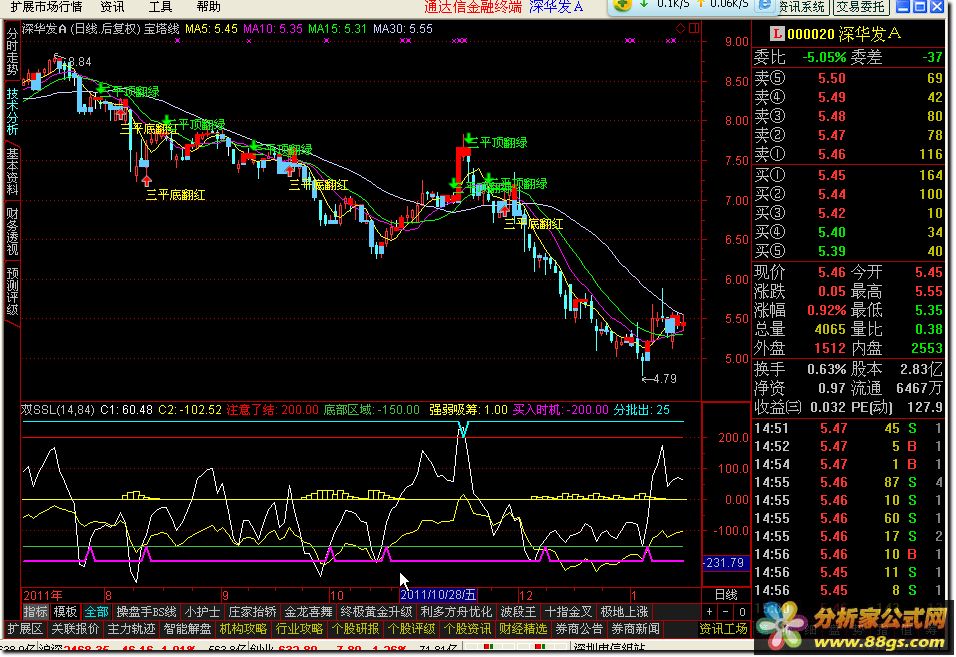Click the red split-window icon above chart
The width and height of the screenshot is (956, 657).
pos(694,28)
